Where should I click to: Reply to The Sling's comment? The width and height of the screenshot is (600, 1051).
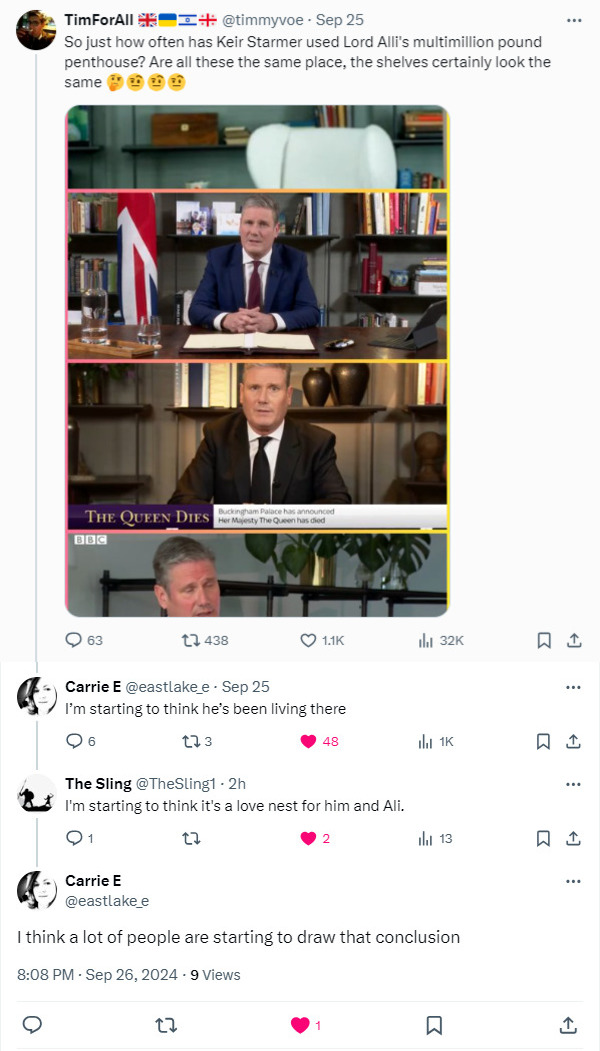[74, 838]
